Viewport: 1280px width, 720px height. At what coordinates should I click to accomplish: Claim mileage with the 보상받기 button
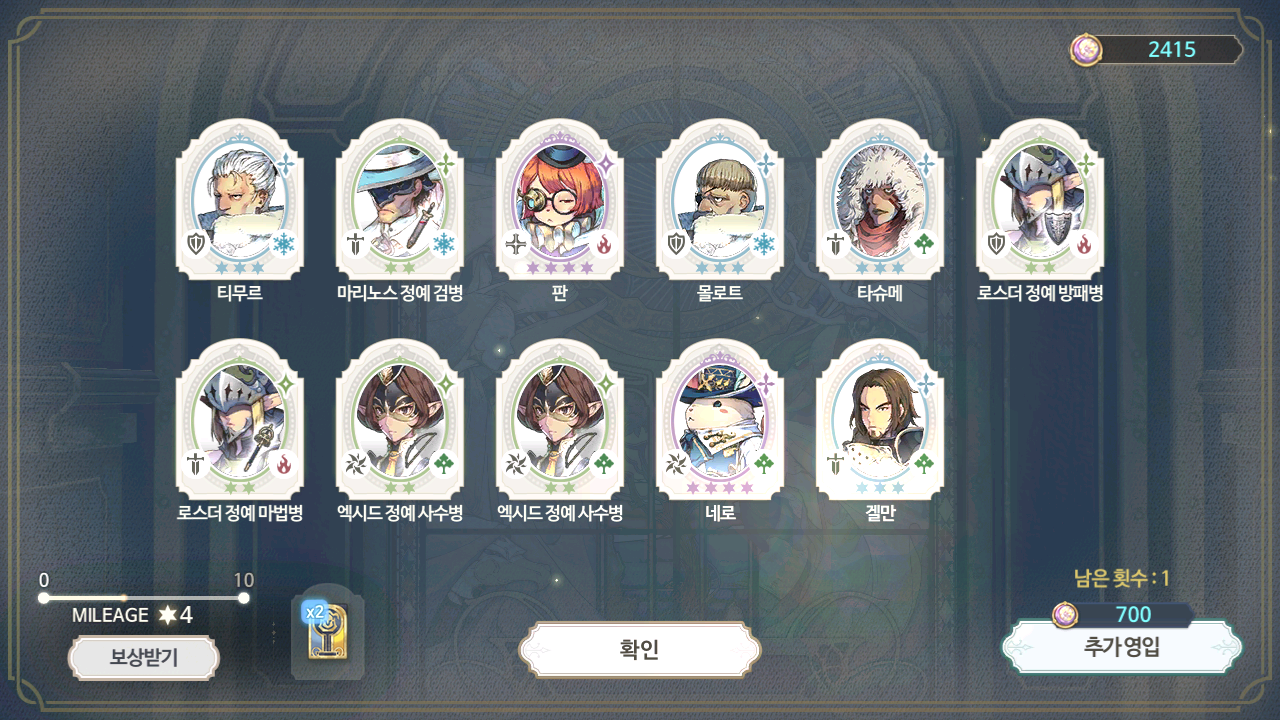point(143,658)
